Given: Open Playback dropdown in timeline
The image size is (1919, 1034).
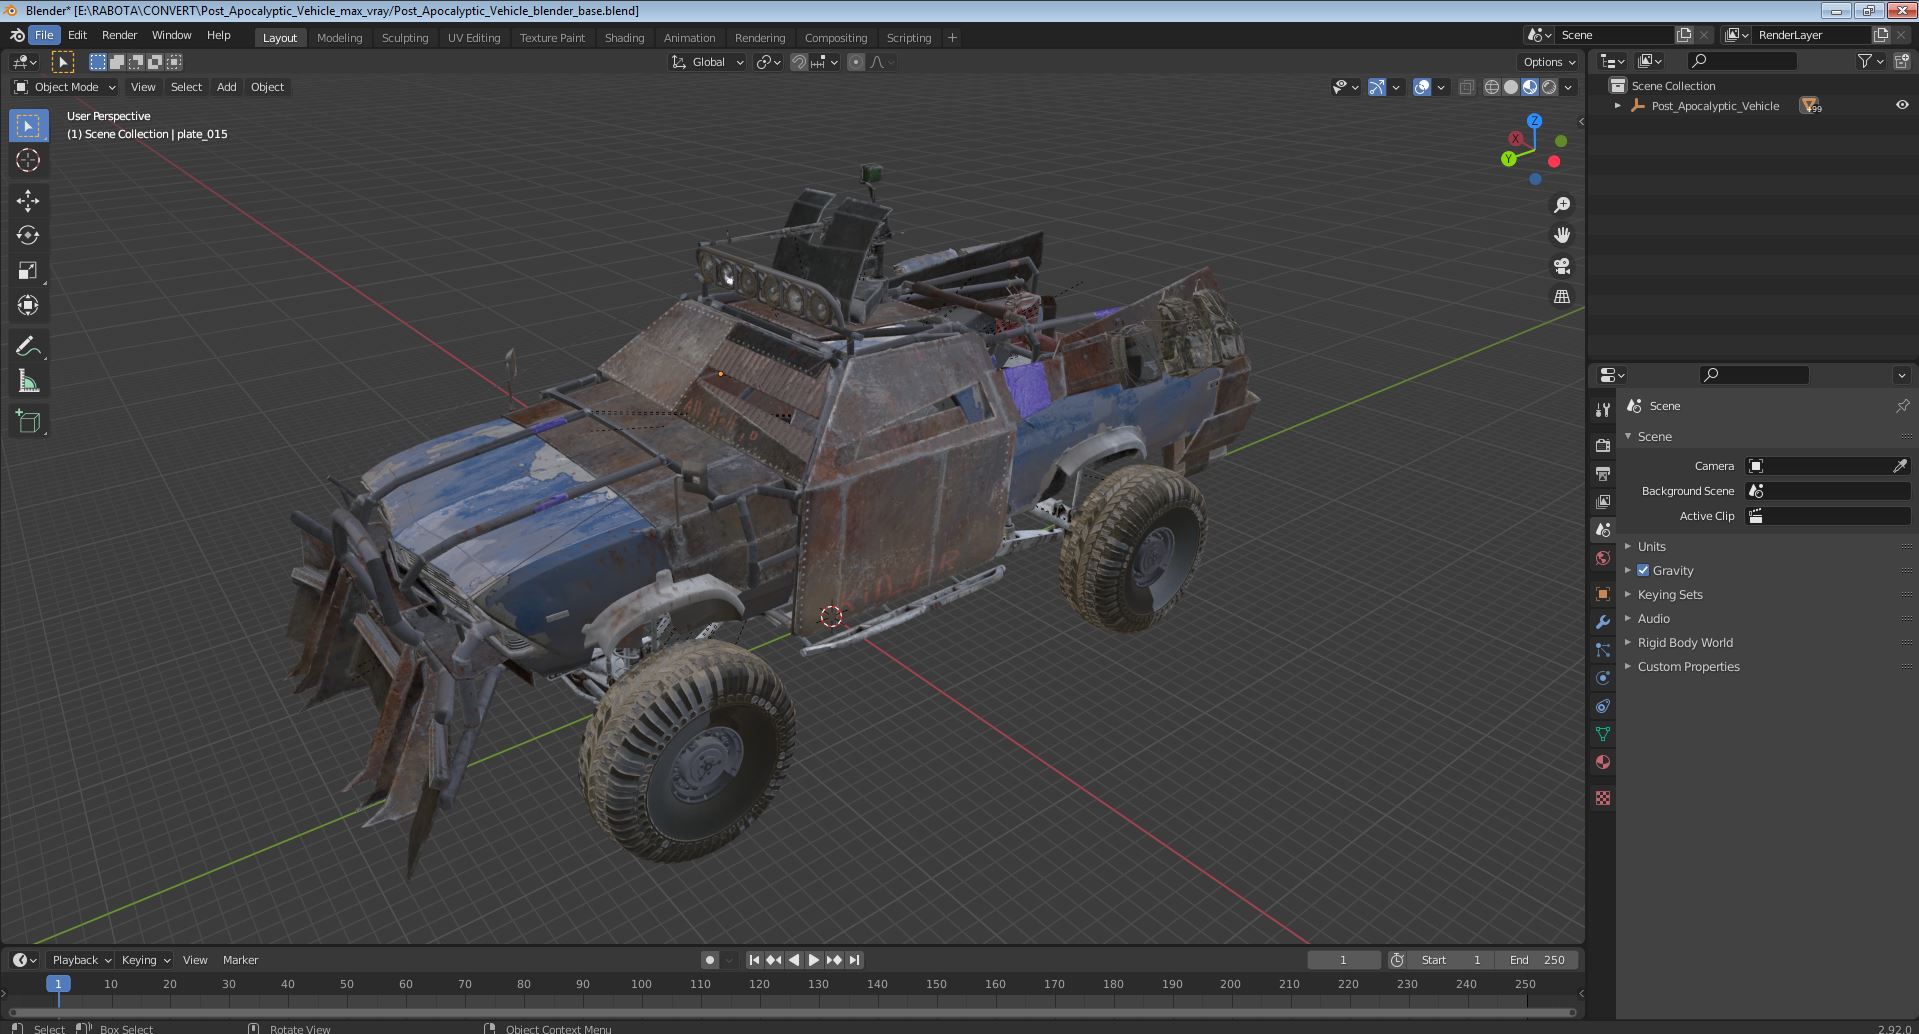Looking at the screenshot, I should coord(80,960).
